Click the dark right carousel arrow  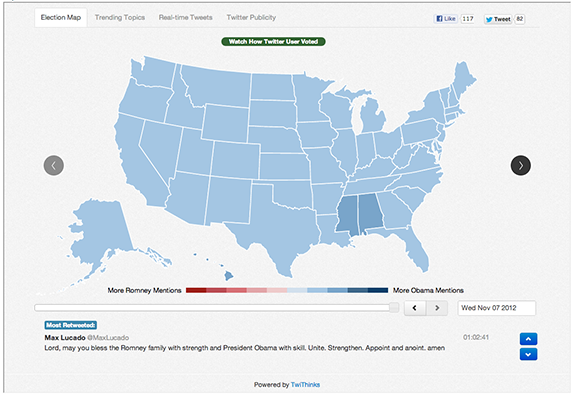520,165
